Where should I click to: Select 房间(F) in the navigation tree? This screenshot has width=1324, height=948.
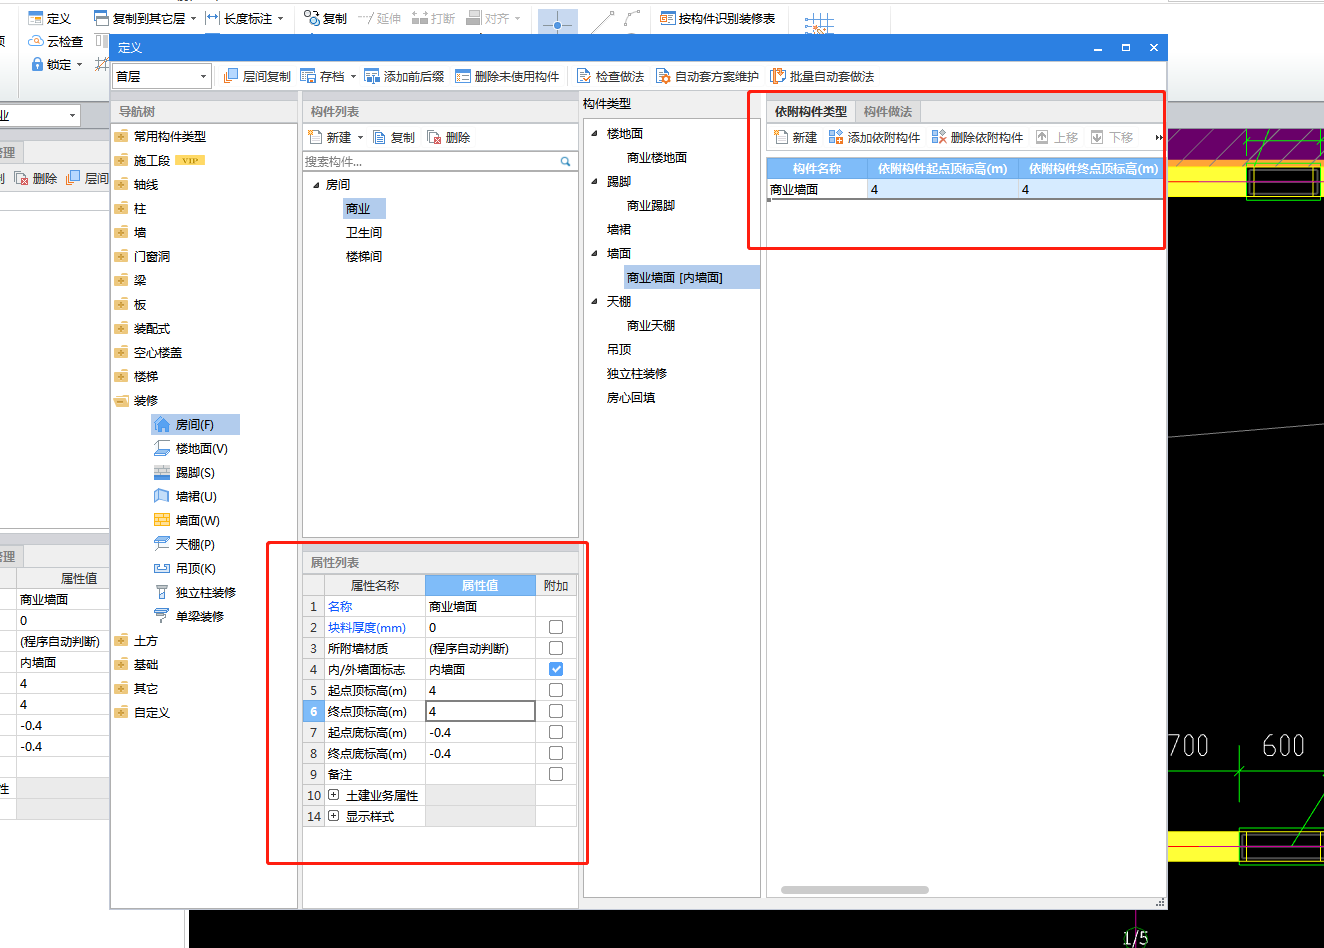tap(195, 425)
